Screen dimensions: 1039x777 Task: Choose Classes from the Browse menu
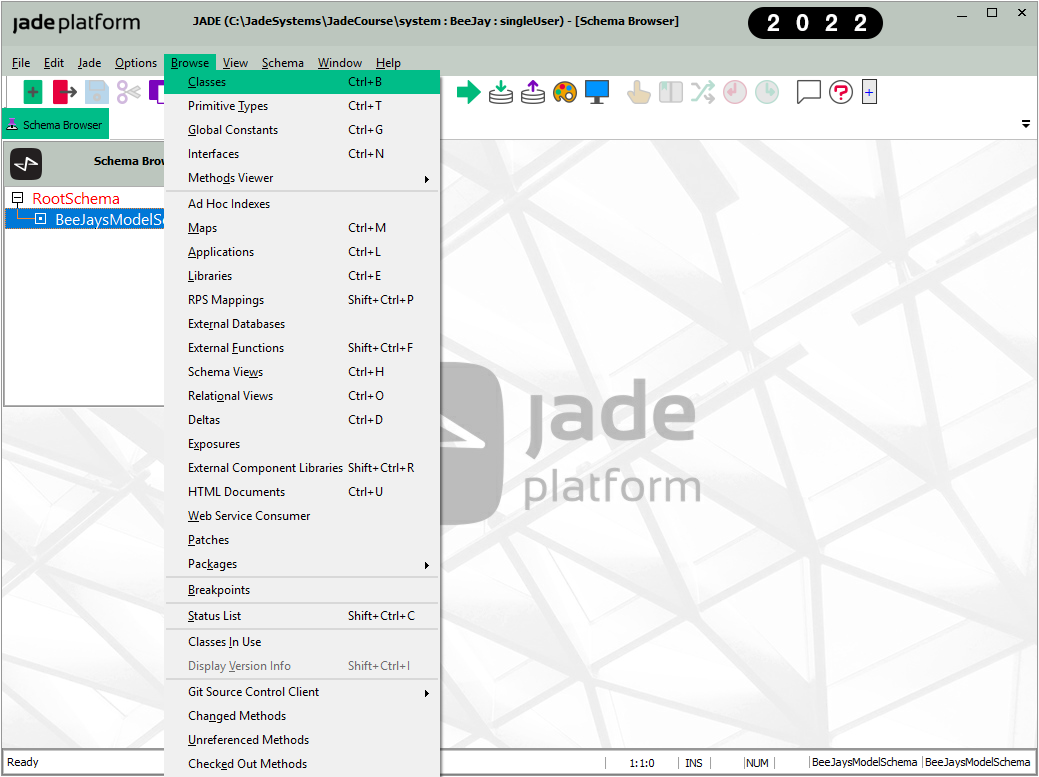click(207, 82)
